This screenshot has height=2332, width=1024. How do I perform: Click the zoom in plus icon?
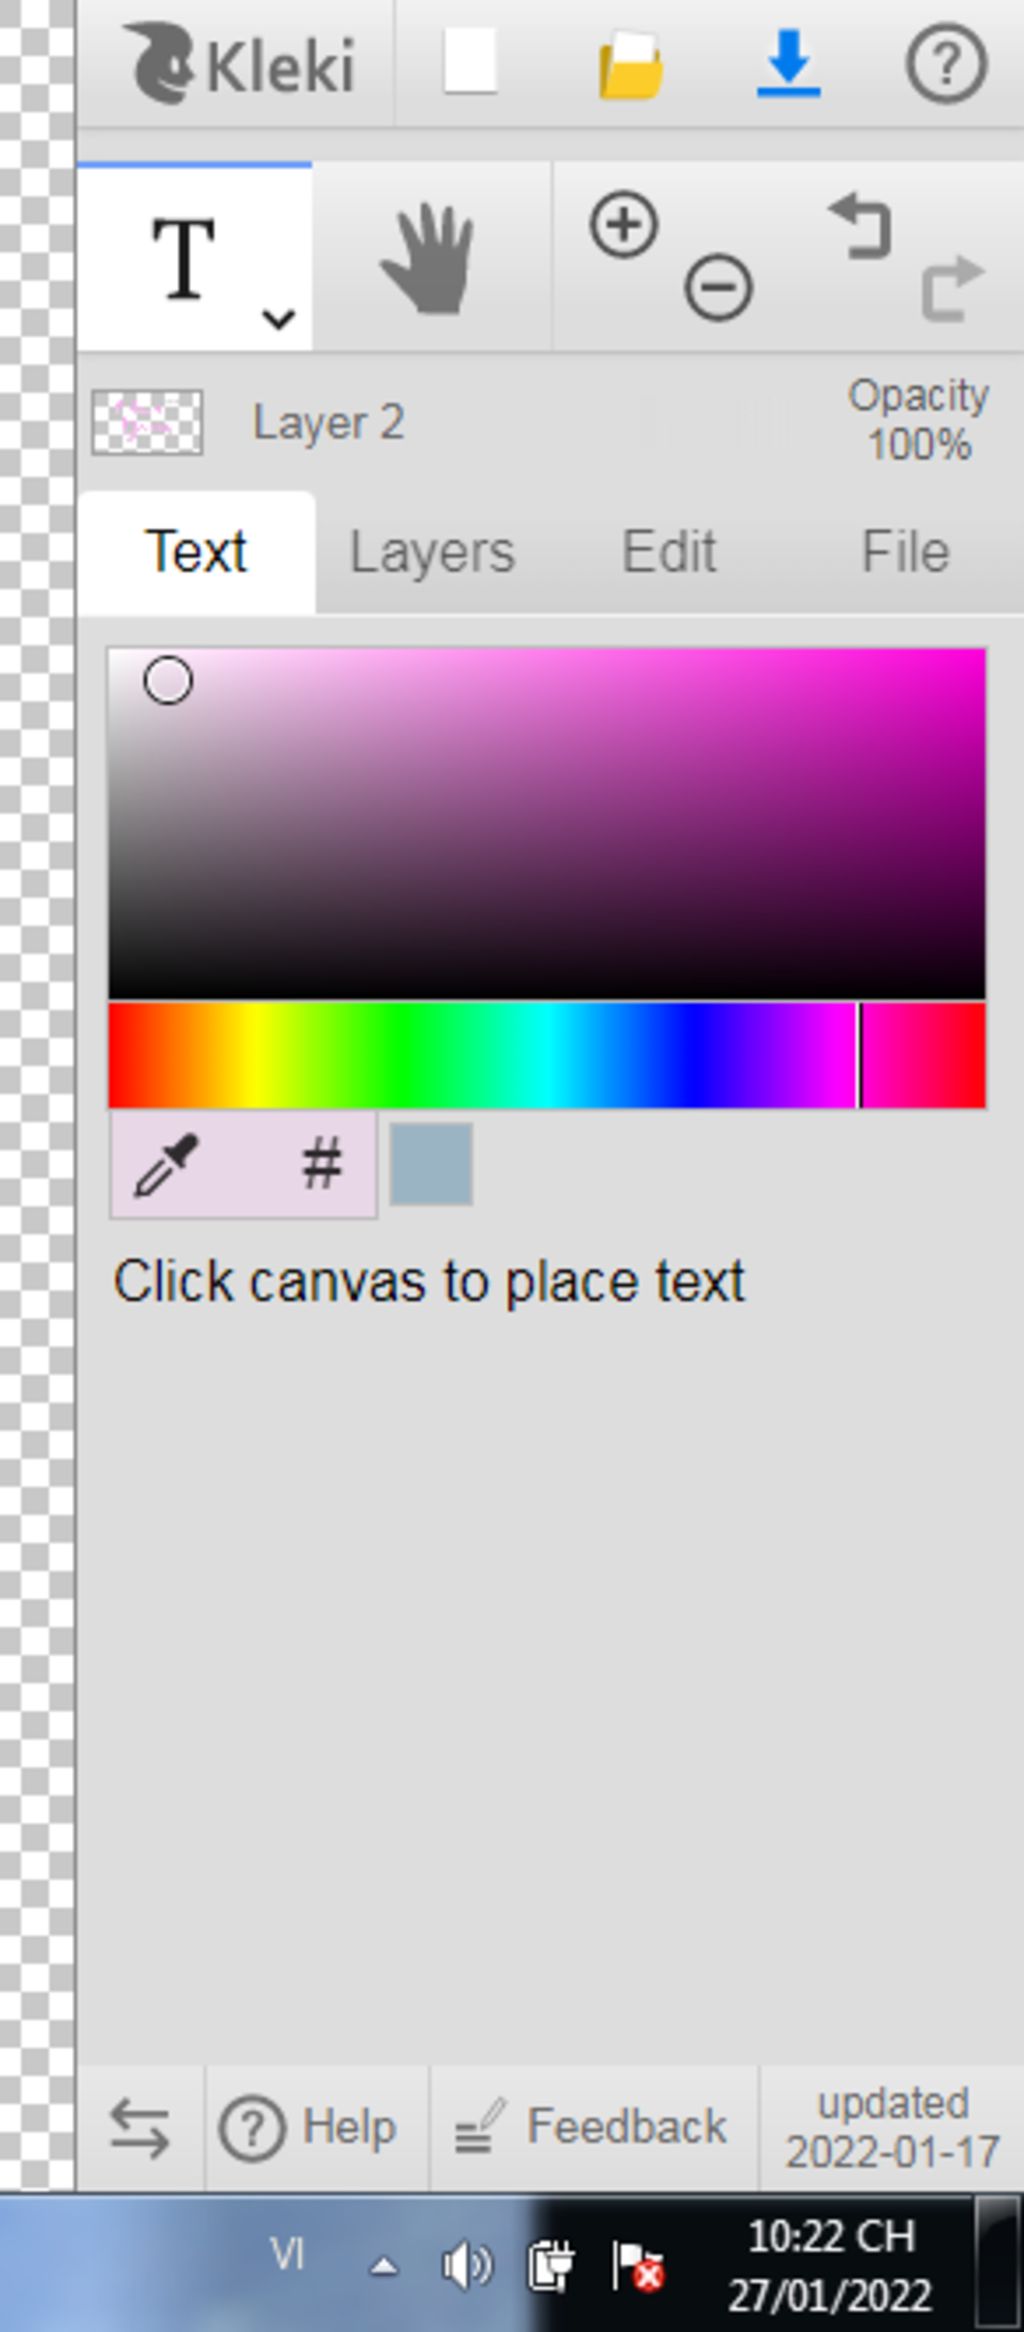pos(624,224)
